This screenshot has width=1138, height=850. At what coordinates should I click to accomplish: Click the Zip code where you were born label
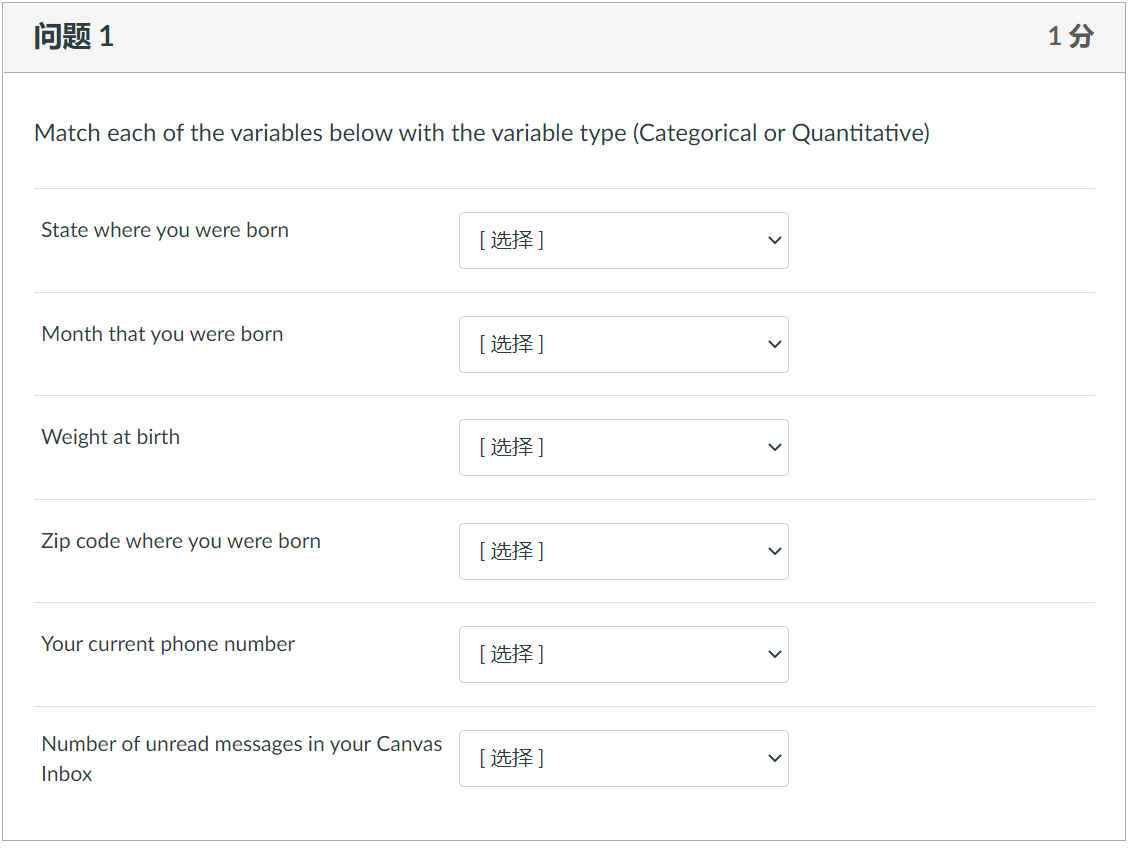(x=181, y=542)
